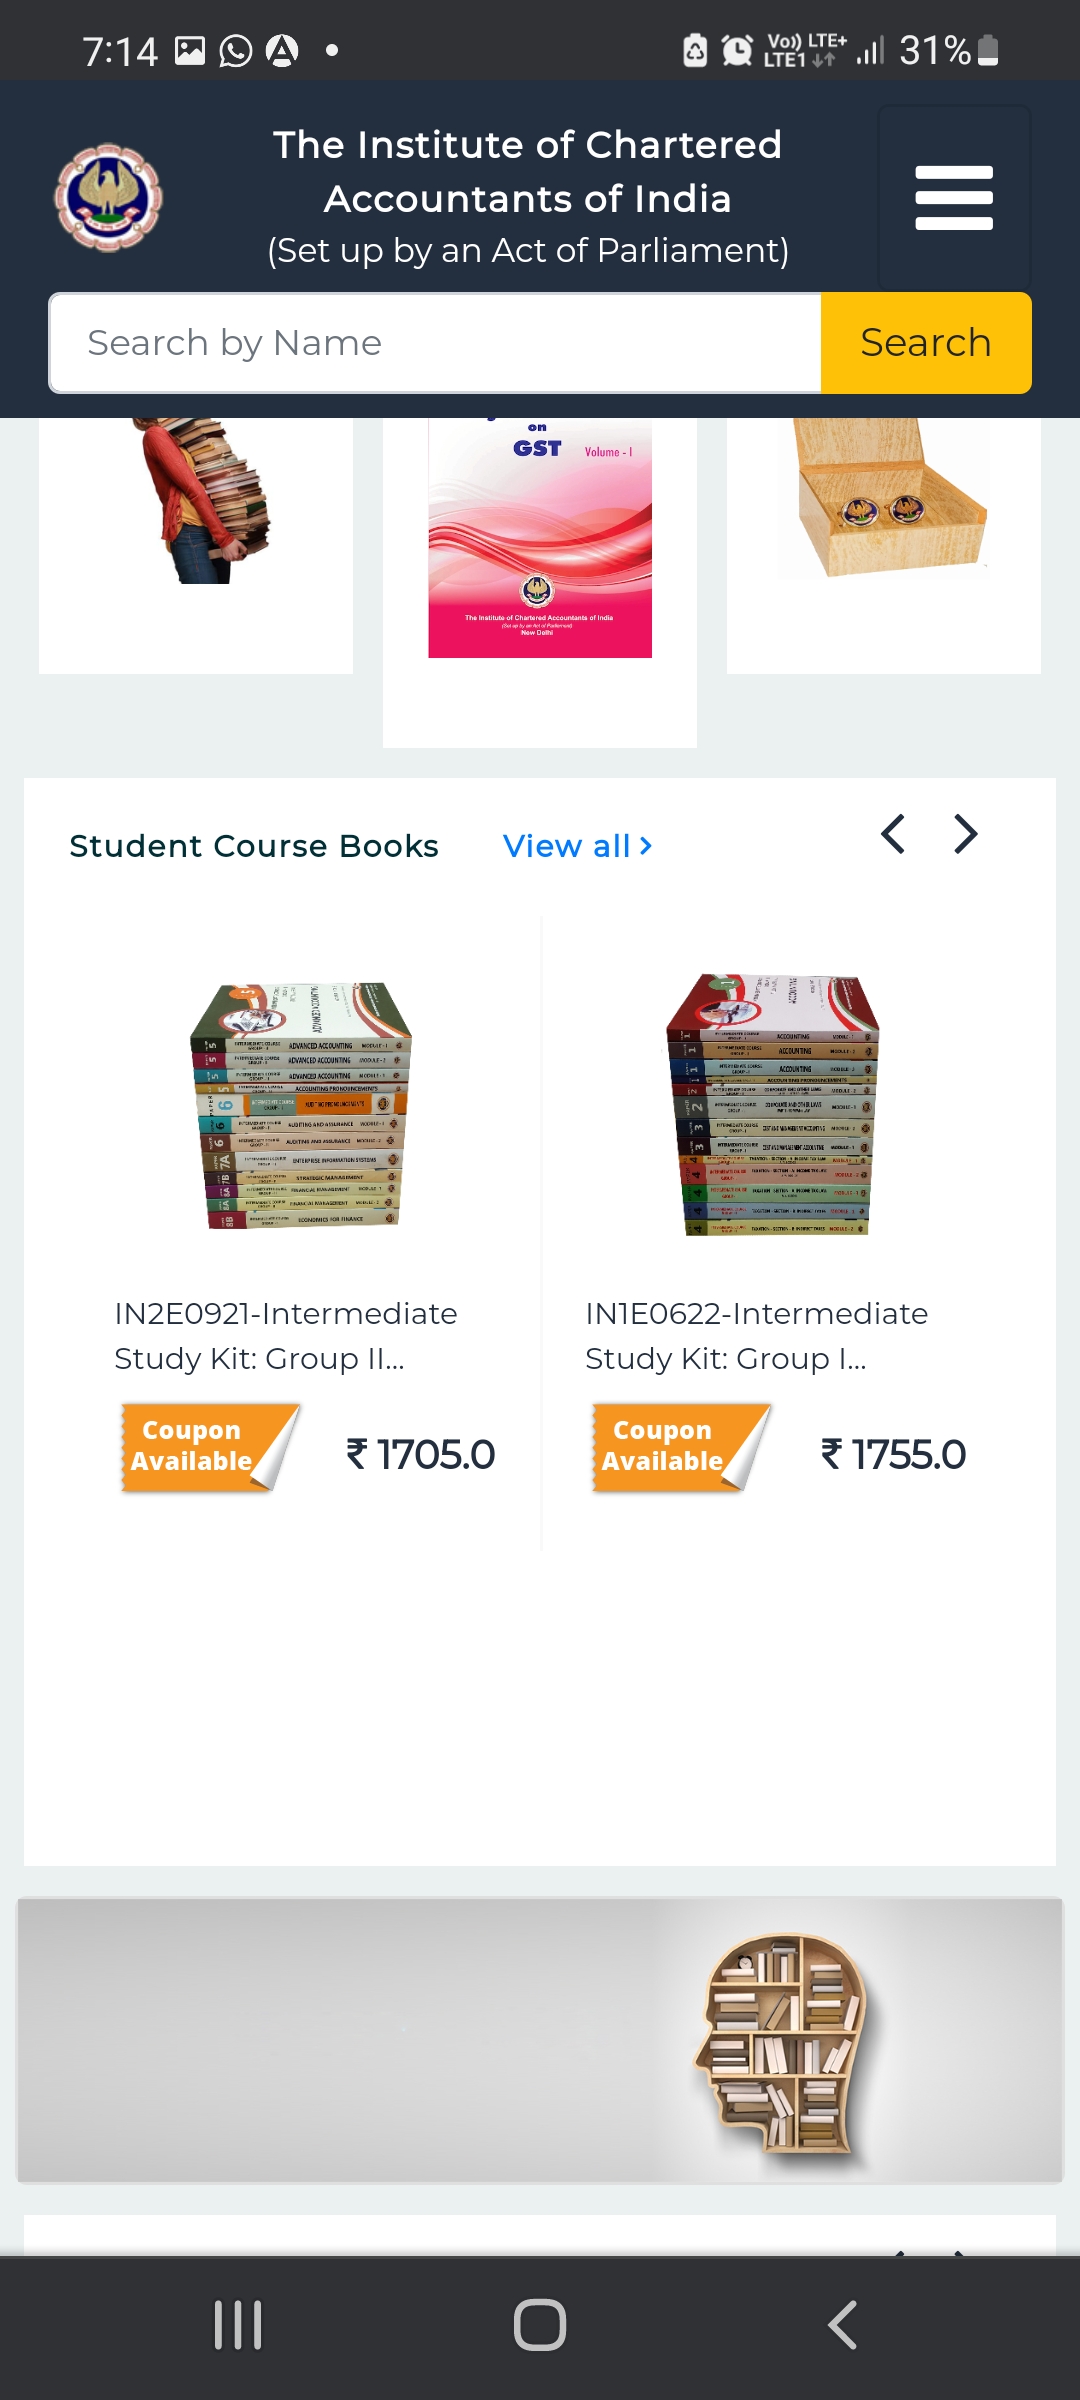Open the GST Volume I book cover
The image size is (1080, 2400).
coord(540,538)
